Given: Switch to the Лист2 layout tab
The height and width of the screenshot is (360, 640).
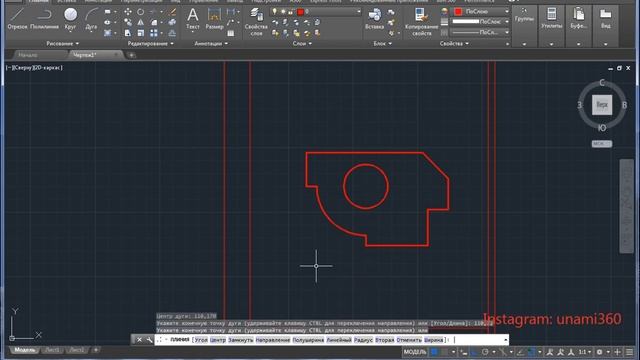Looking at the screenshot, I should (76, 350).
